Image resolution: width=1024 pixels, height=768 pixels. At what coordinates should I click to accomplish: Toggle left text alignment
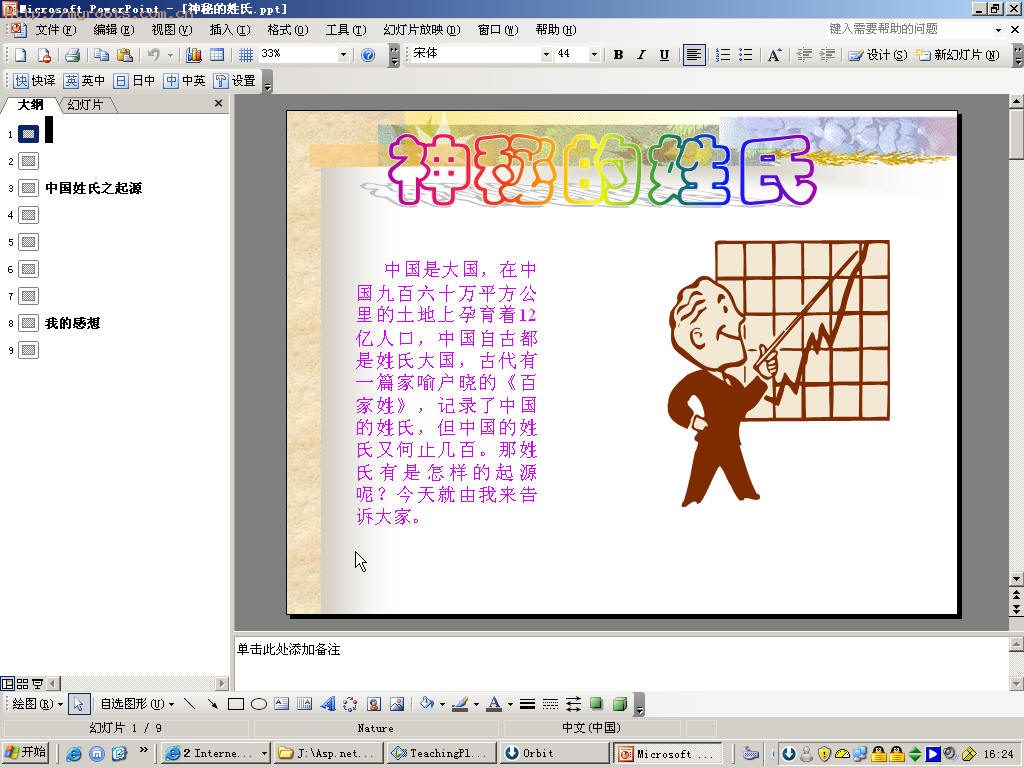(x=694, y=55)
